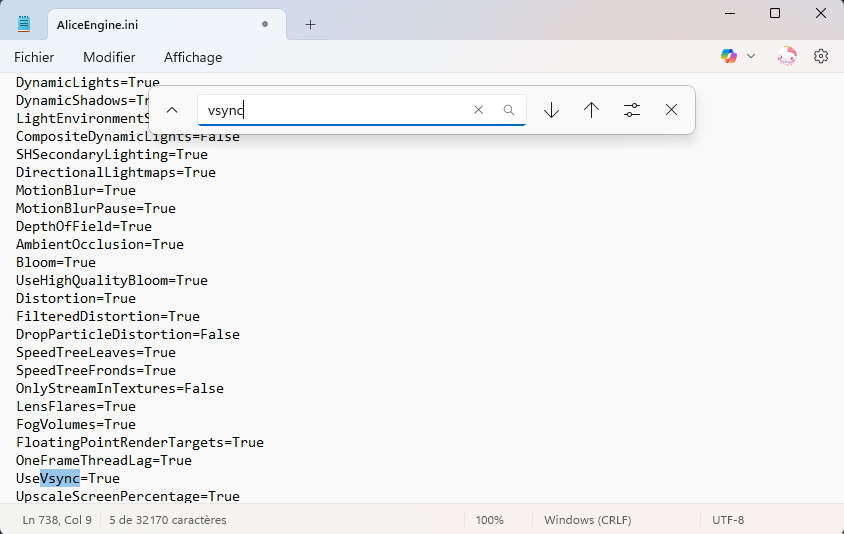The image size is (844, 534).
Task: Find previous match with up arrow
Action: coord(592,110)
